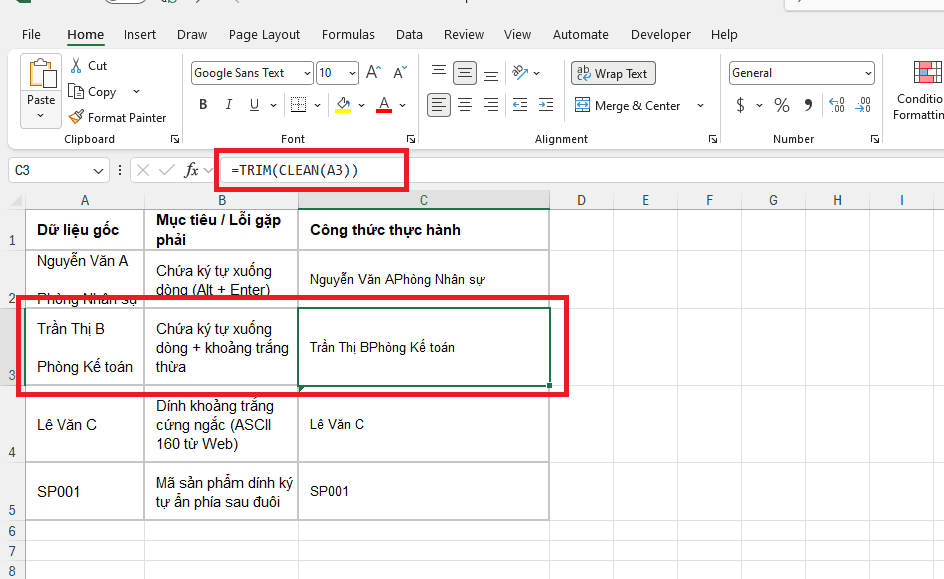Open Font settings dialog launcher
The image size is (944, 579).
pyautogui.click(x=411, y=139)
